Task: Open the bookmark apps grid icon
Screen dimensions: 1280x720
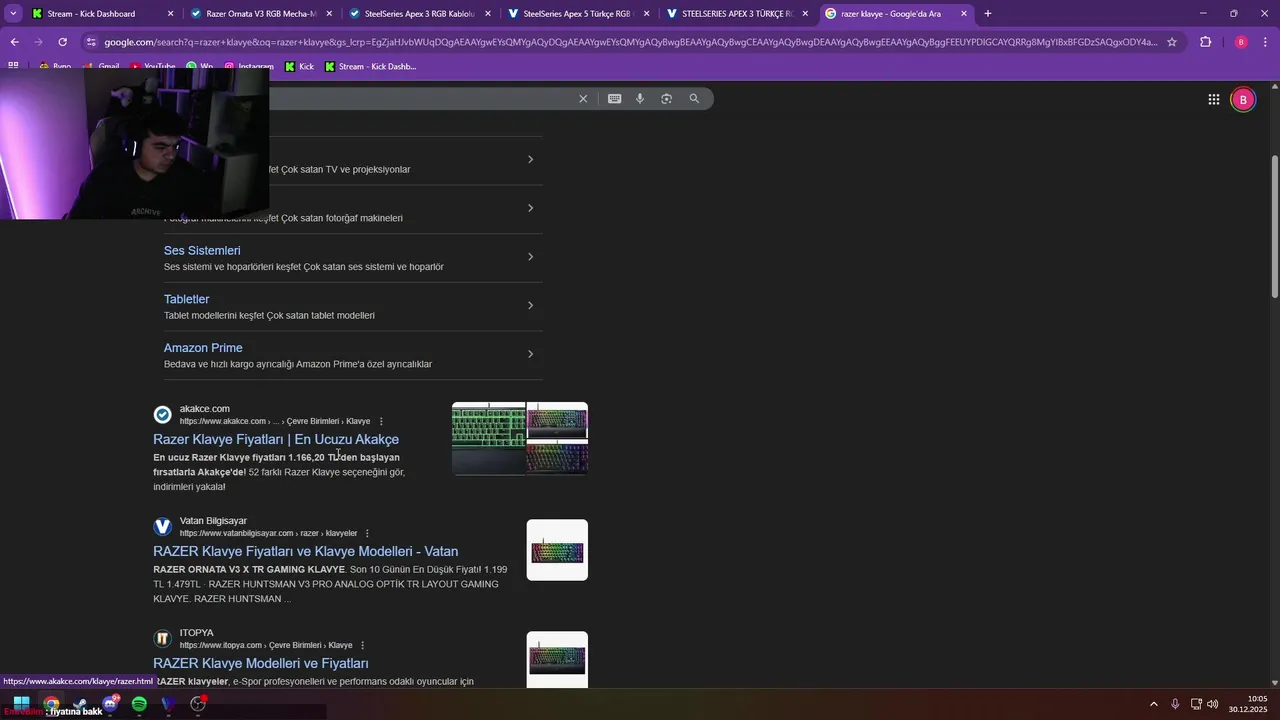Action: 13,66
